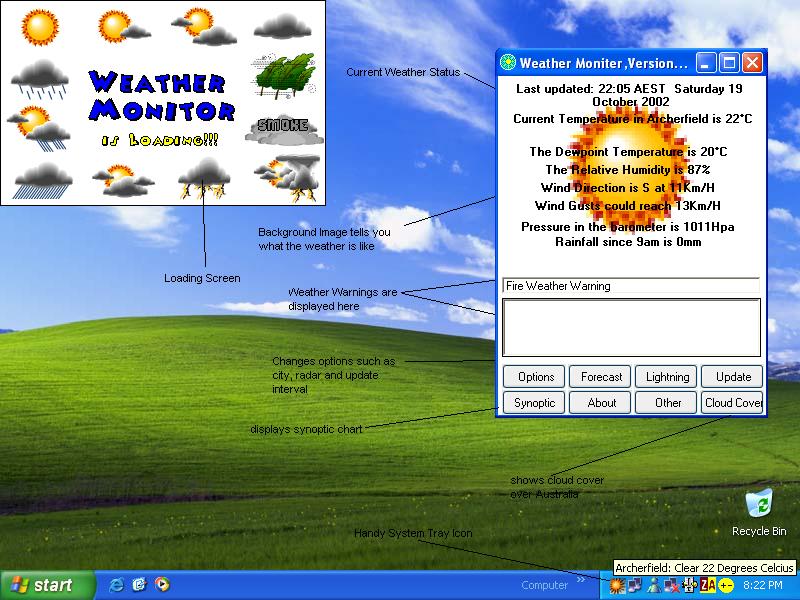Click the Smoke cloud icon on loading screen
The width and height of the screenshot is (800, 600).
[284, 129]
